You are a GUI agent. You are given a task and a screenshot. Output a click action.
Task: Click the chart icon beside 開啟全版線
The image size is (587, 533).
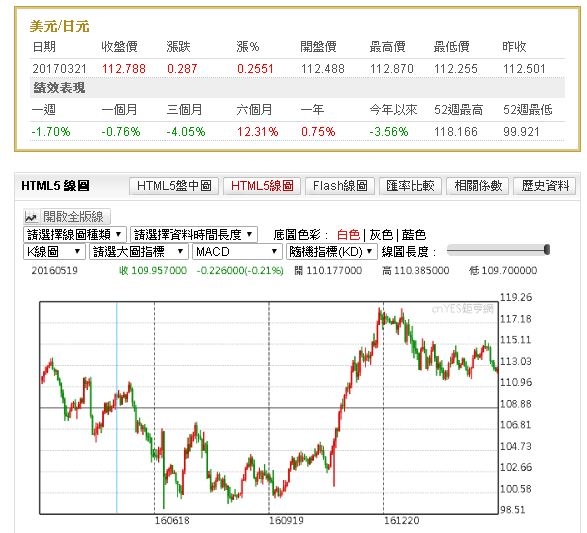[x=31, y=217]
